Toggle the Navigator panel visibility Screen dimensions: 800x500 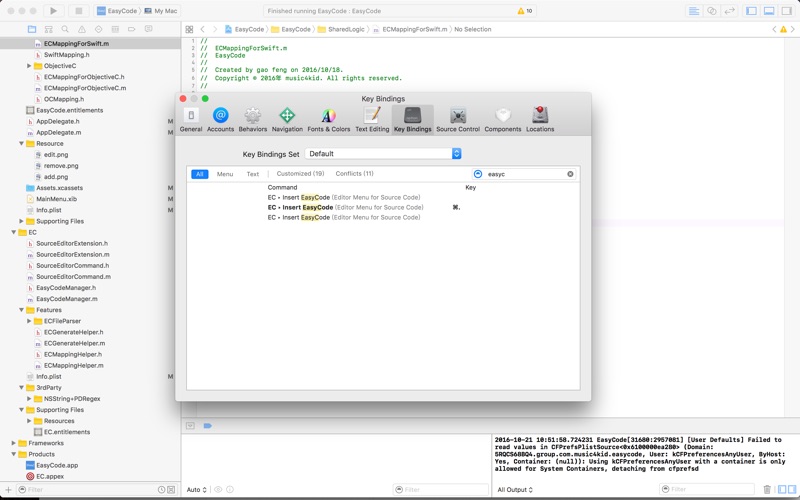(x=752, y=11)
